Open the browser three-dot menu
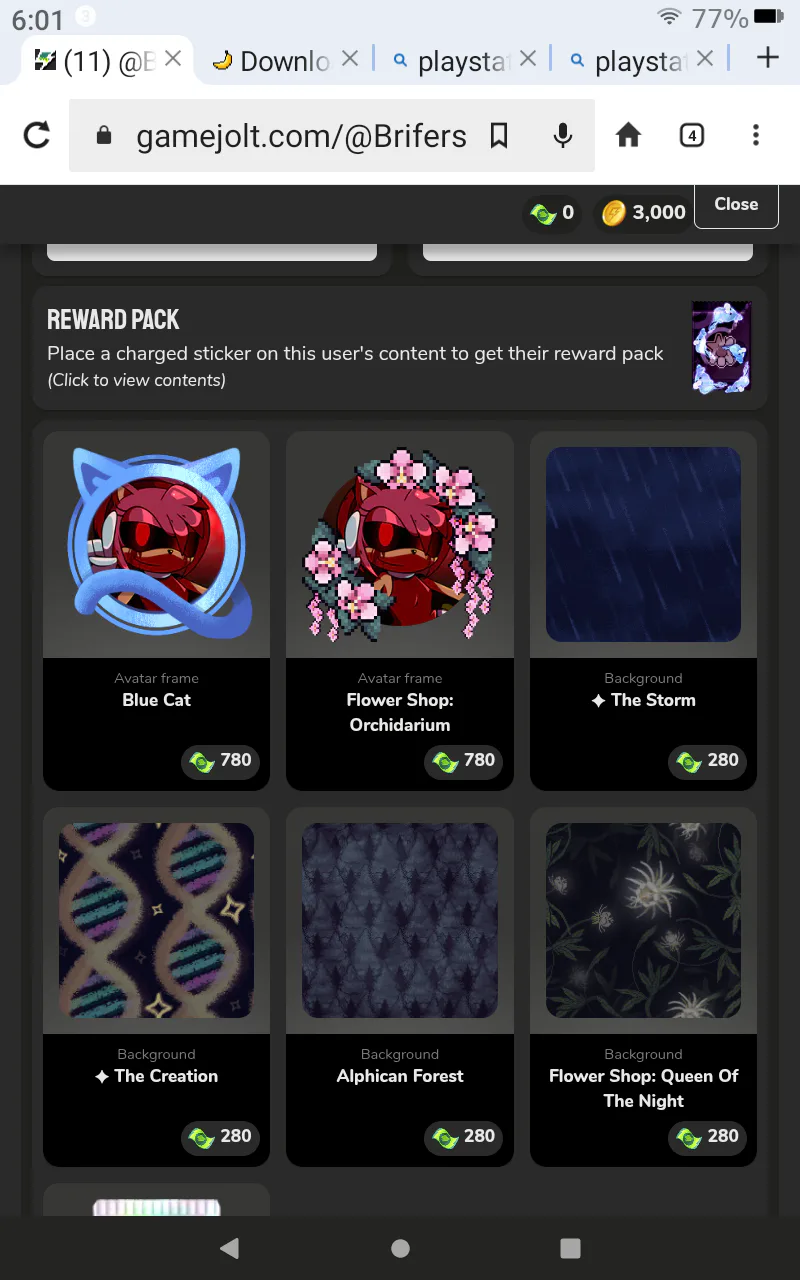Viewport: 800px width, 1280px height. 755,135
